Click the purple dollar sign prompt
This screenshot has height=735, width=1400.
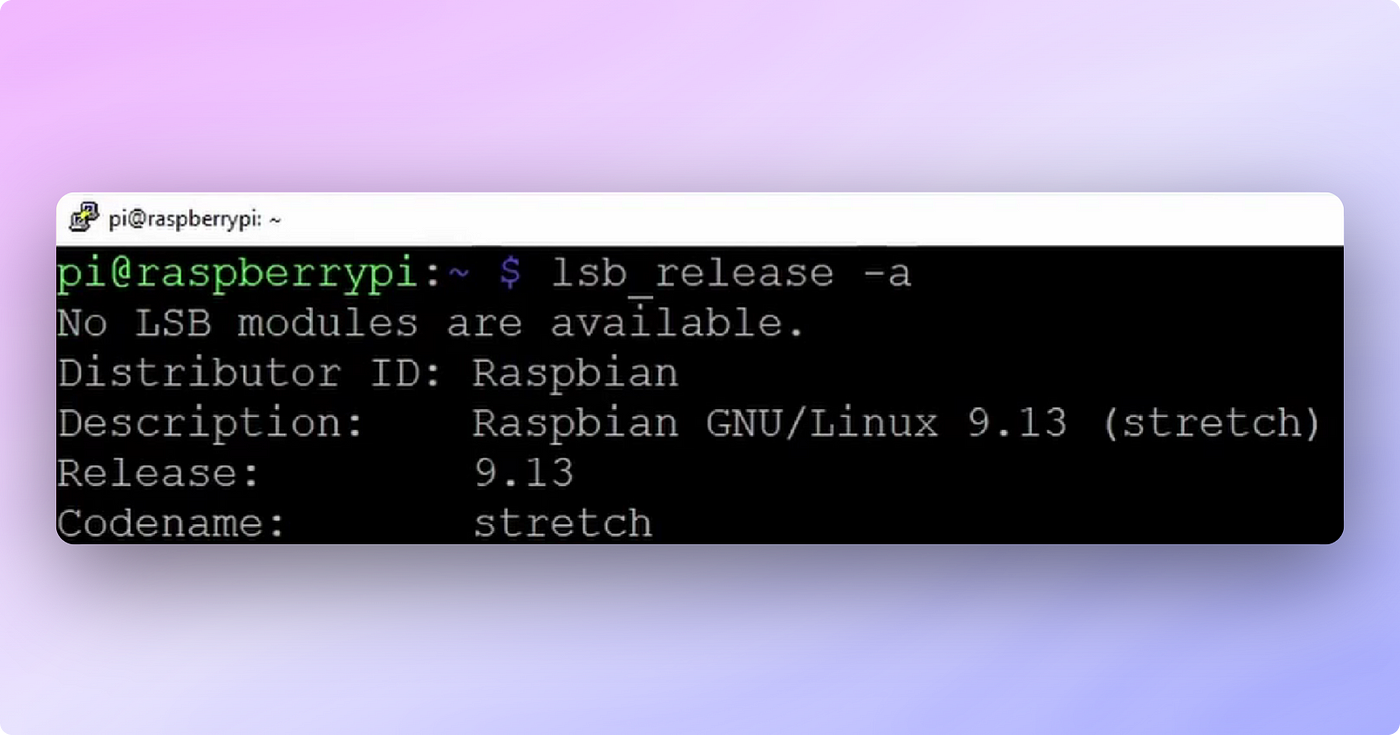point(510,274)
